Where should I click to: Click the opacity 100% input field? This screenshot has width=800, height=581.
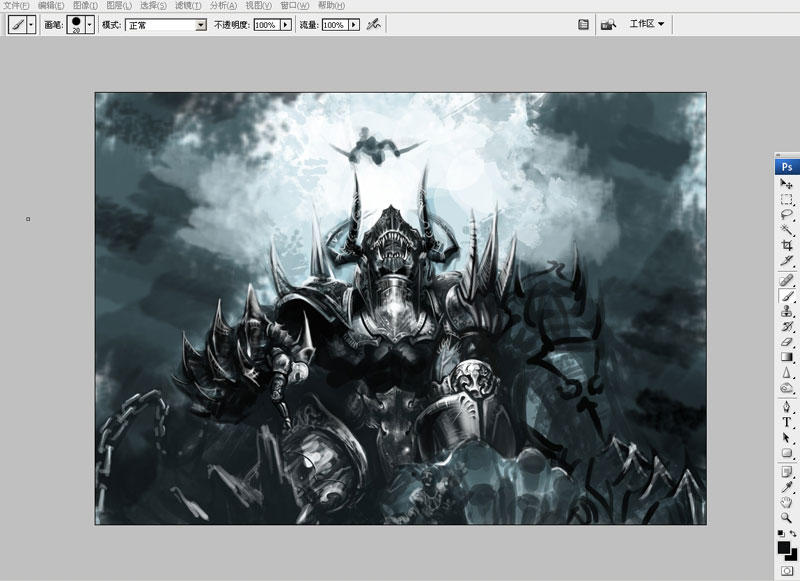point(267,24)
